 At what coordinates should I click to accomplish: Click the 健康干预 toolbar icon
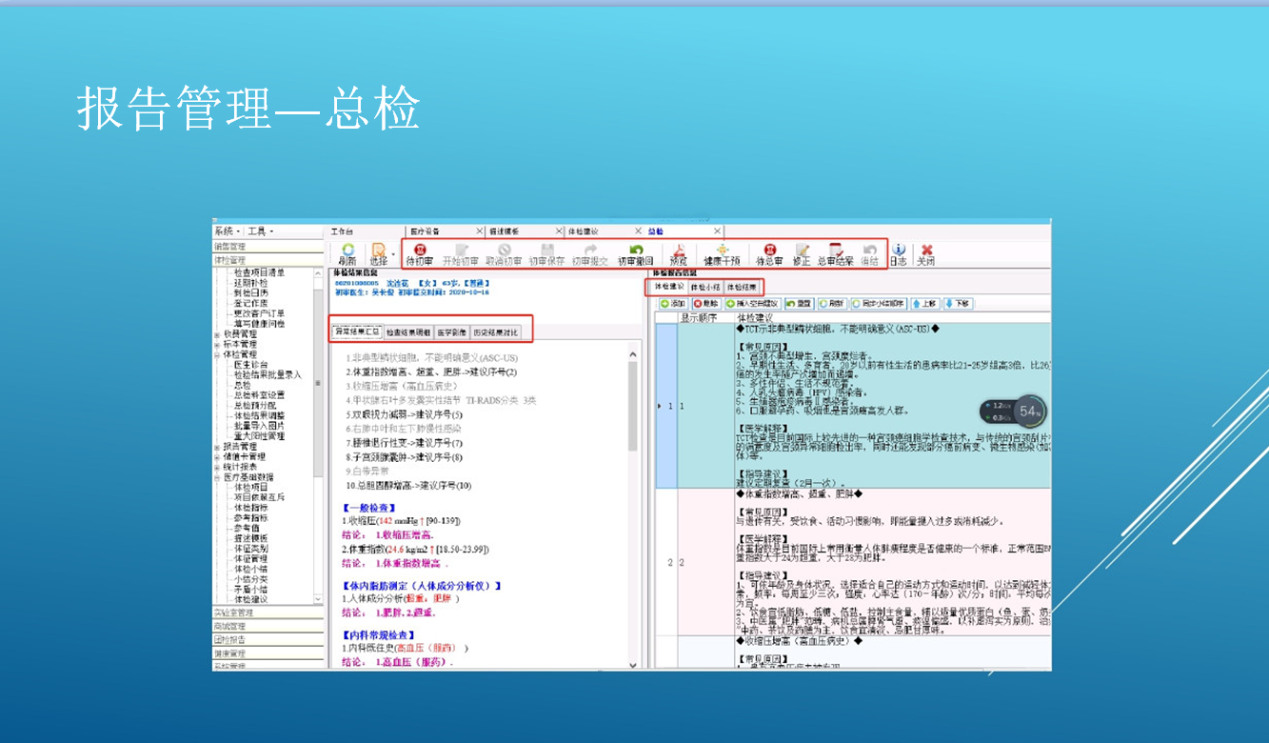[x=722, y=254]
